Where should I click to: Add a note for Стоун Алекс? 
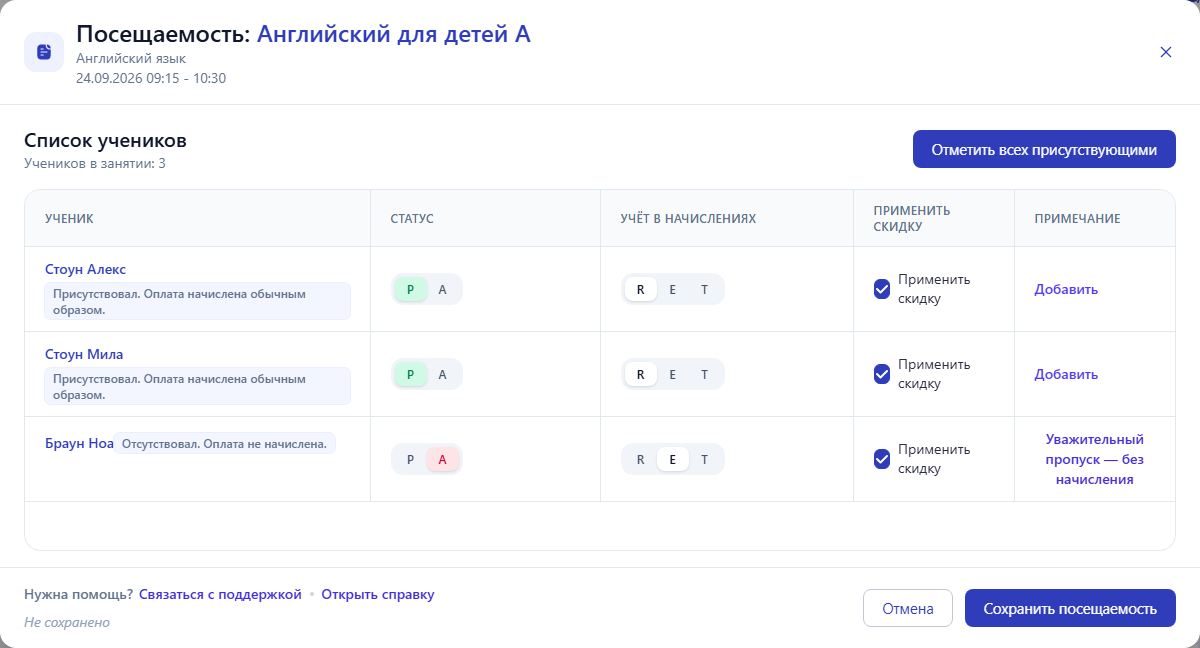pyautogui.click(x=1066, y=289)
